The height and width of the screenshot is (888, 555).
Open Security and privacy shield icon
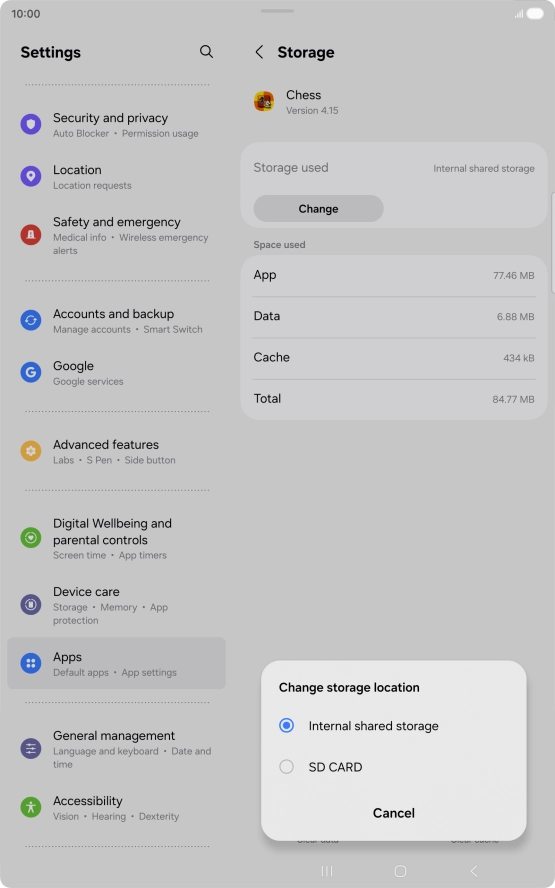pos(31,124)
